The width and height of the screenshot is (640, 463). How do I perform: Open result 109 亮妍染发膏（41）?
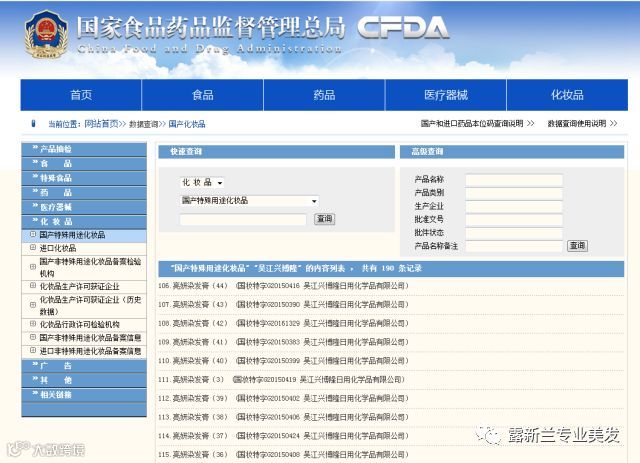(284, 342)
